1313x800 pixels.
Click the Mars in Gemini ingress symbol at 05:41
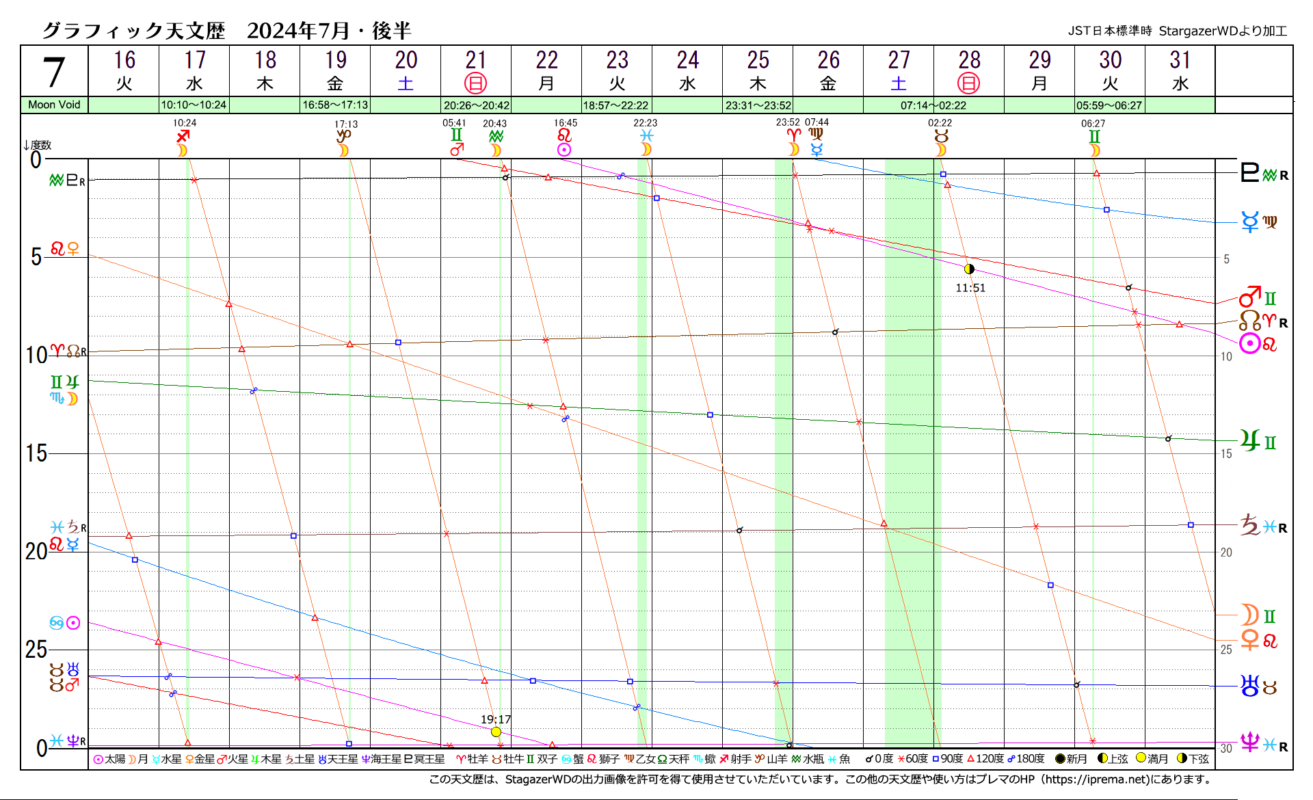click(456, 142)
